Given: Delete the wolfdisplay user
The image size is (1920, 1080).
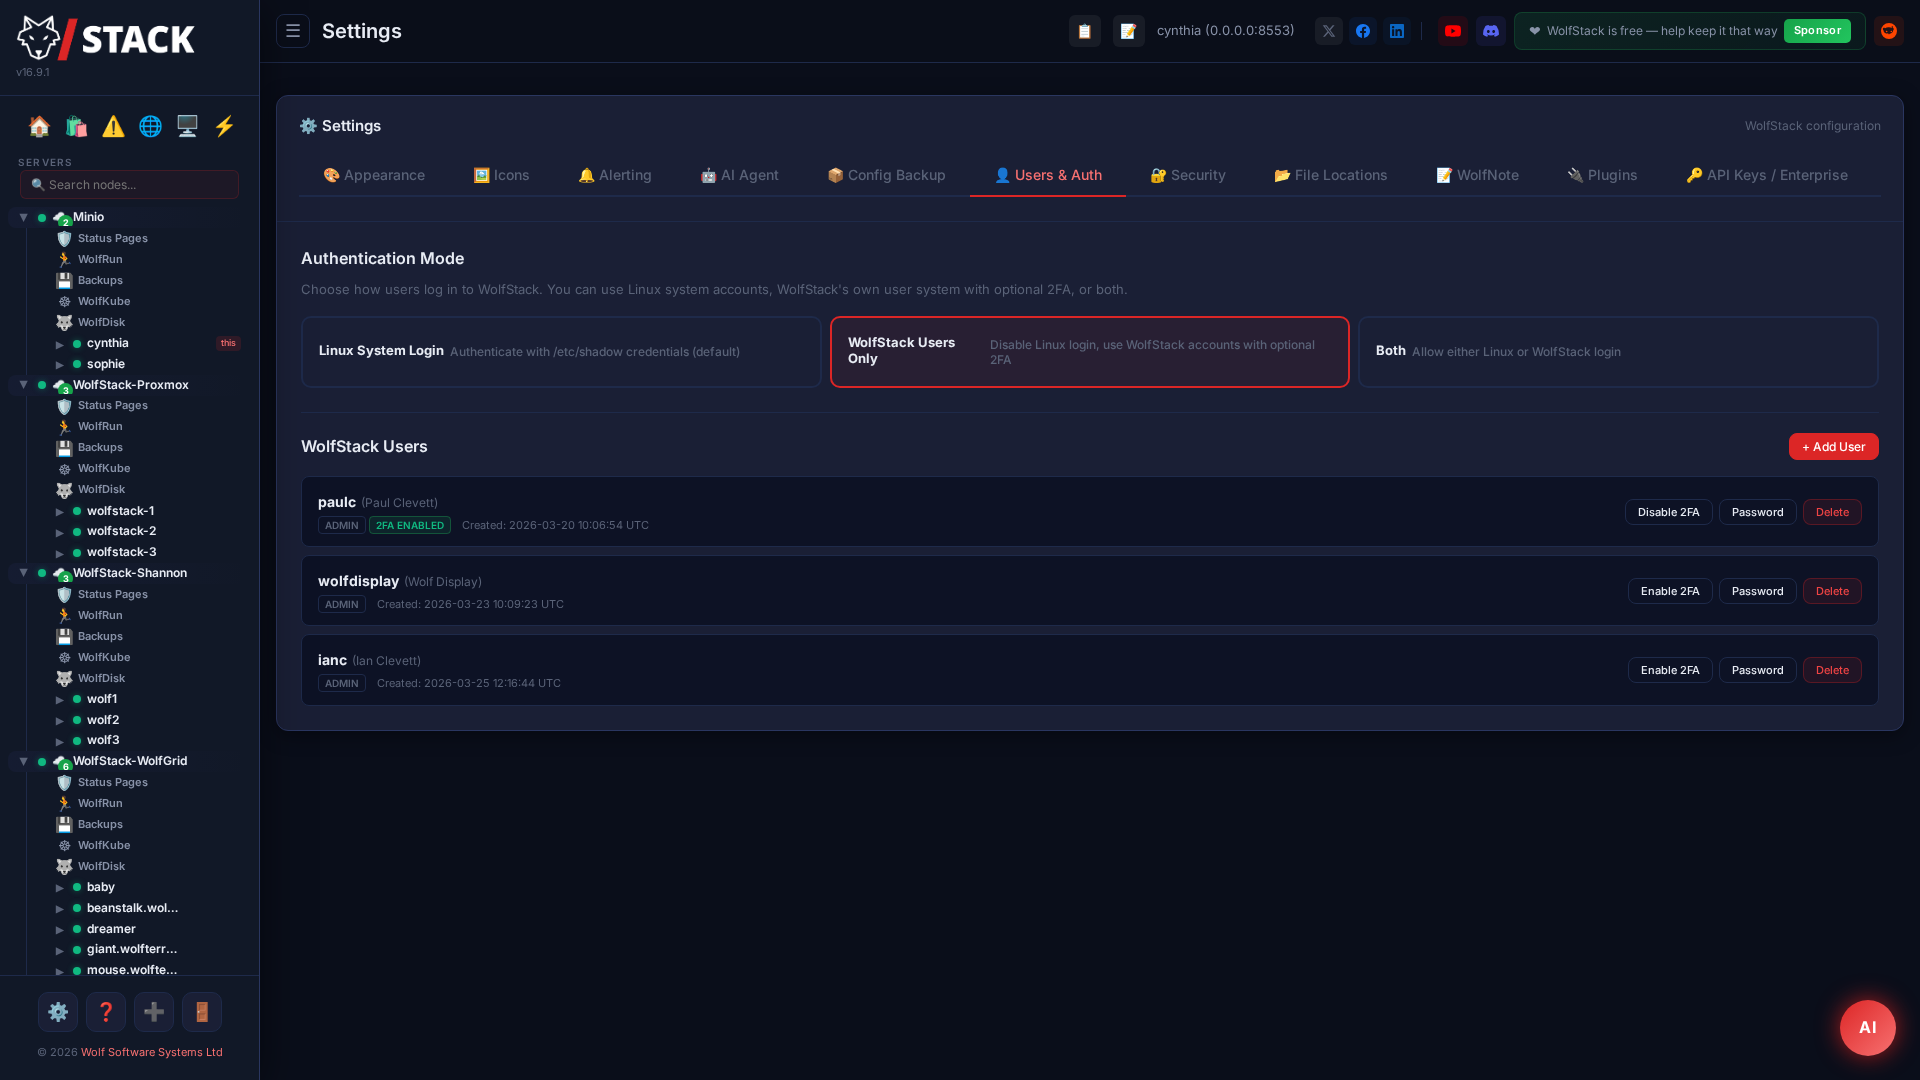Looking at the screenshot, I should click(1832, 591).
